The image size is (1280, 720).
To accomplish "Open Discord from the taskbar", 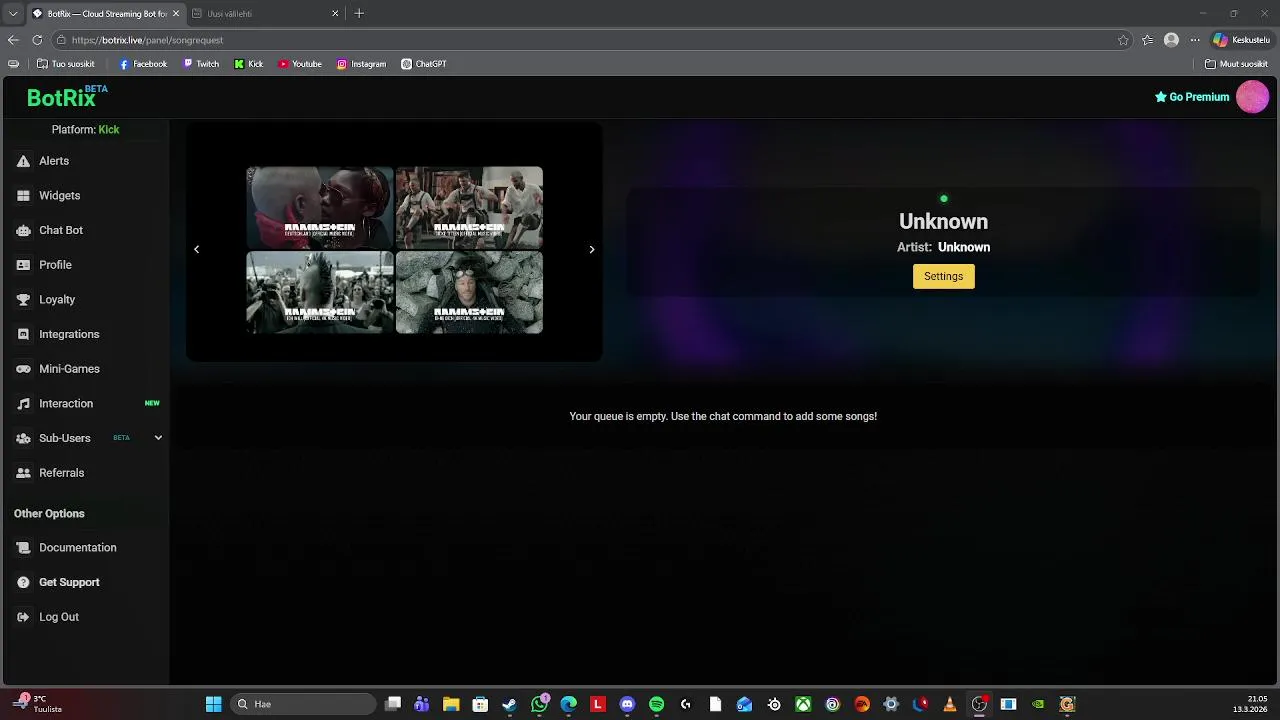I will tap(627, 704).
